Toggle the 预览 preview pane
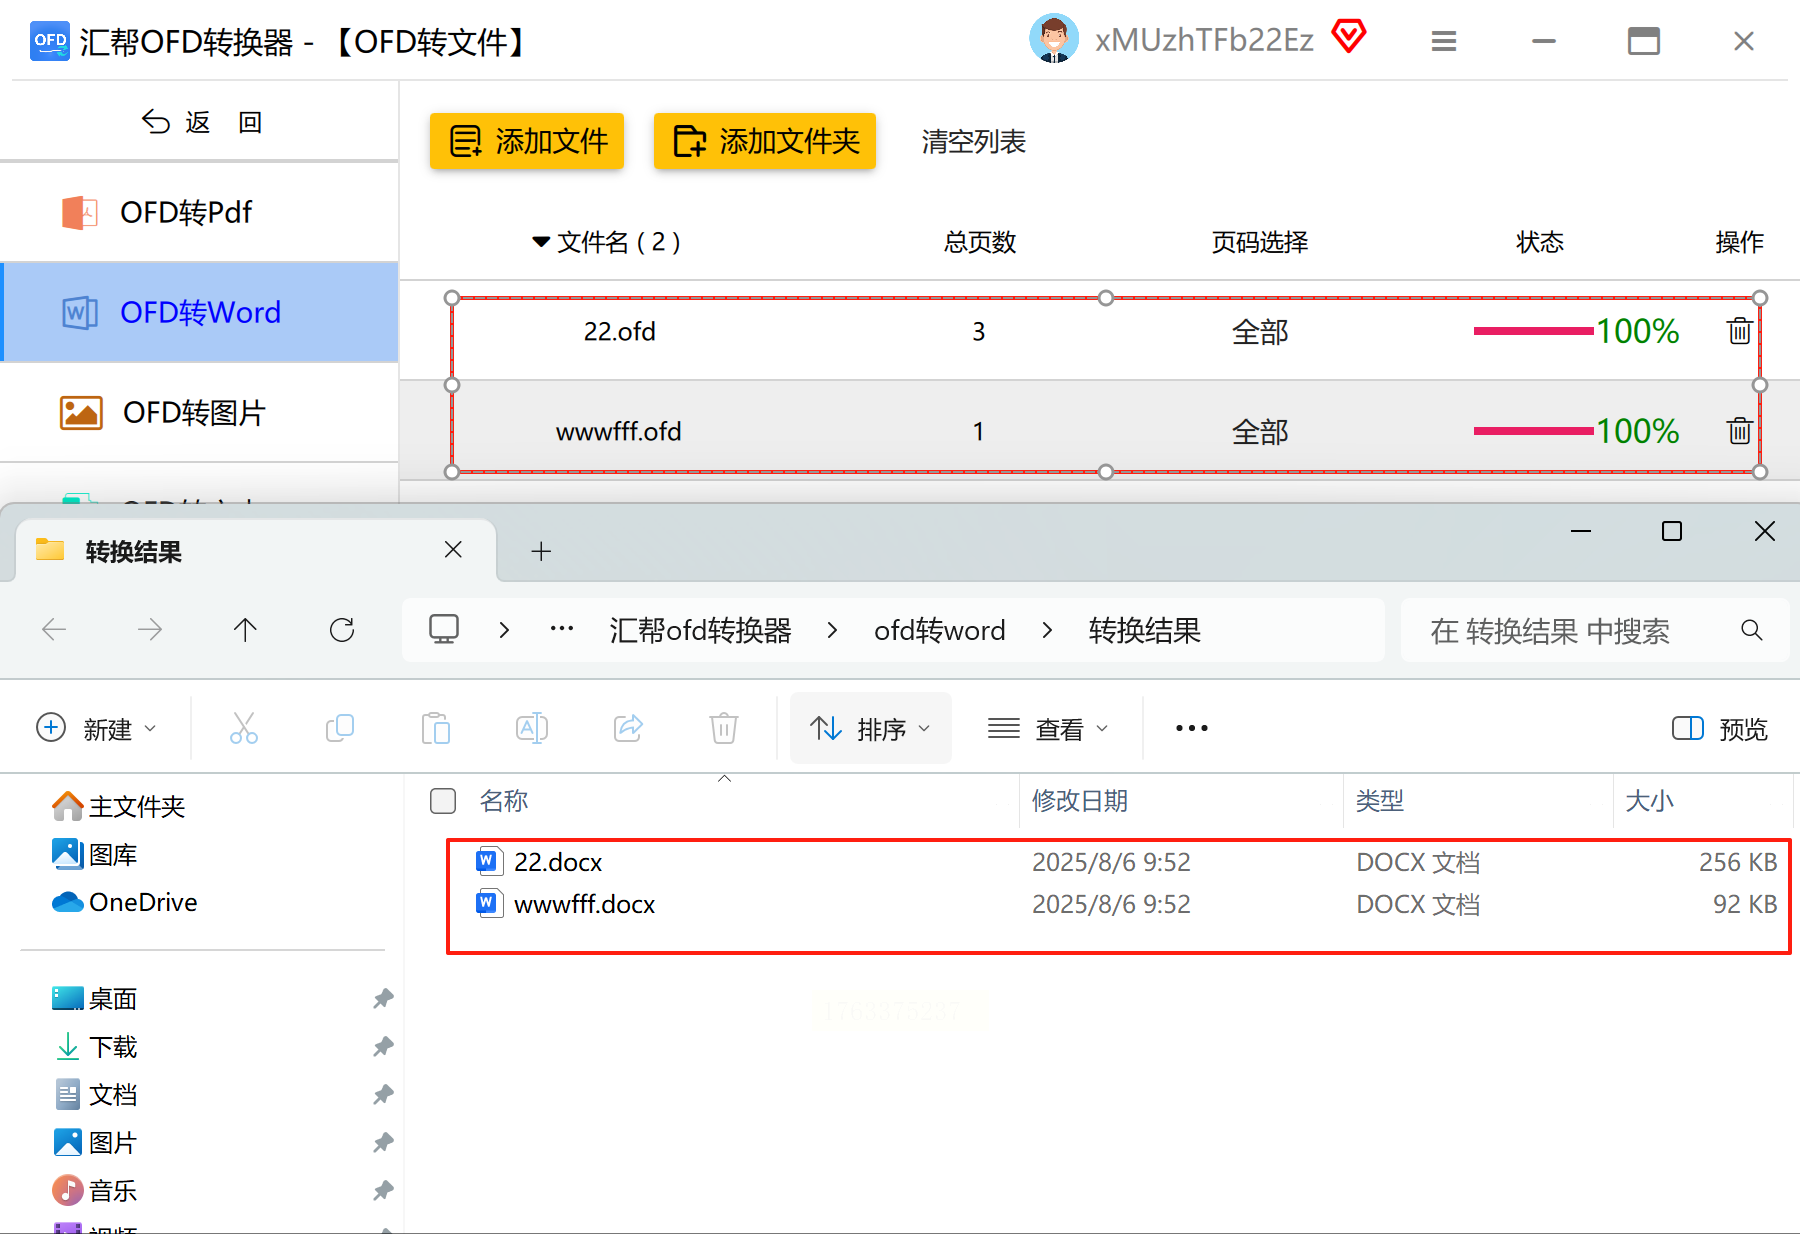 [x=1719, y=729]
